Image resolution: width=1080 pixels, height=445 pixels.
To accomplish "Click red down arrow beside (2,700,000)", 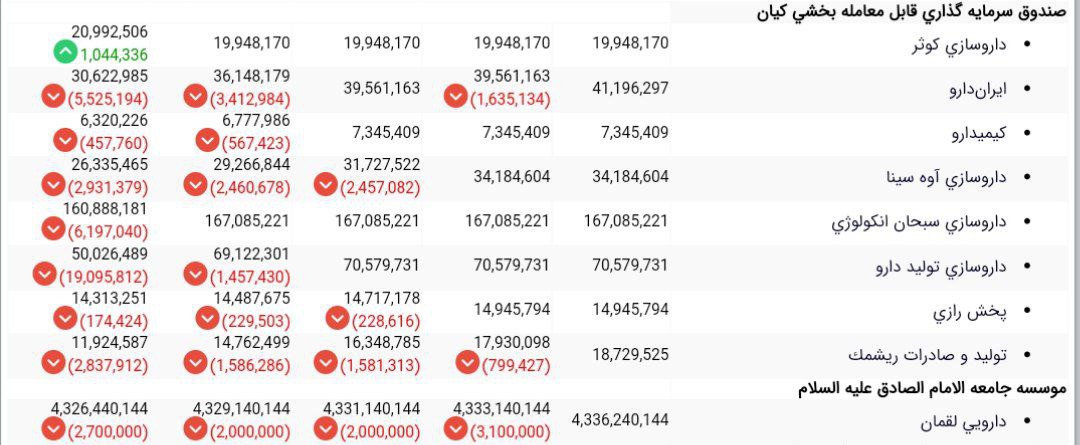I will (x=53, y=429).
